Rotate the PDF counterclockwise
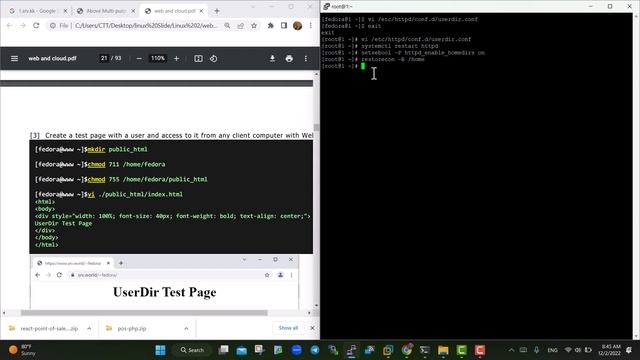This screenshot has height=360, width=640. 213,58
